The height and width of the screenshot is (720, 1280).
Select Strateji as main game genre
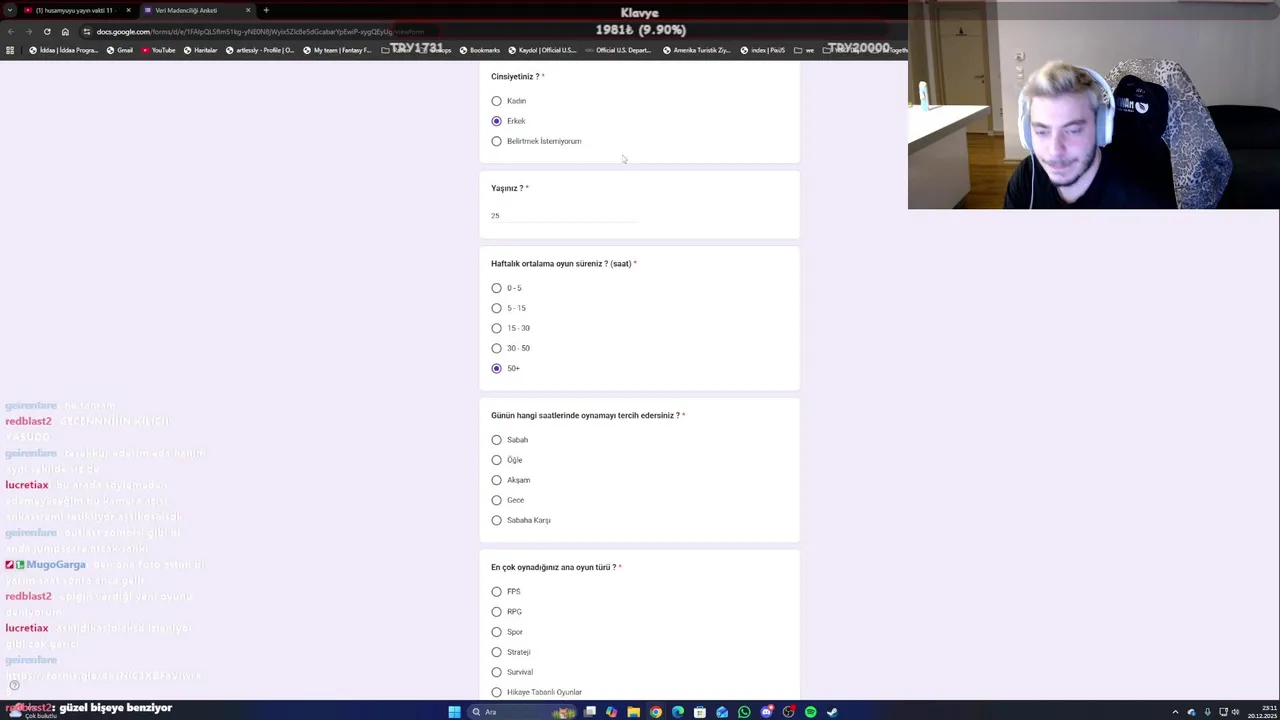pyautogui.click(x=496, y=652)
